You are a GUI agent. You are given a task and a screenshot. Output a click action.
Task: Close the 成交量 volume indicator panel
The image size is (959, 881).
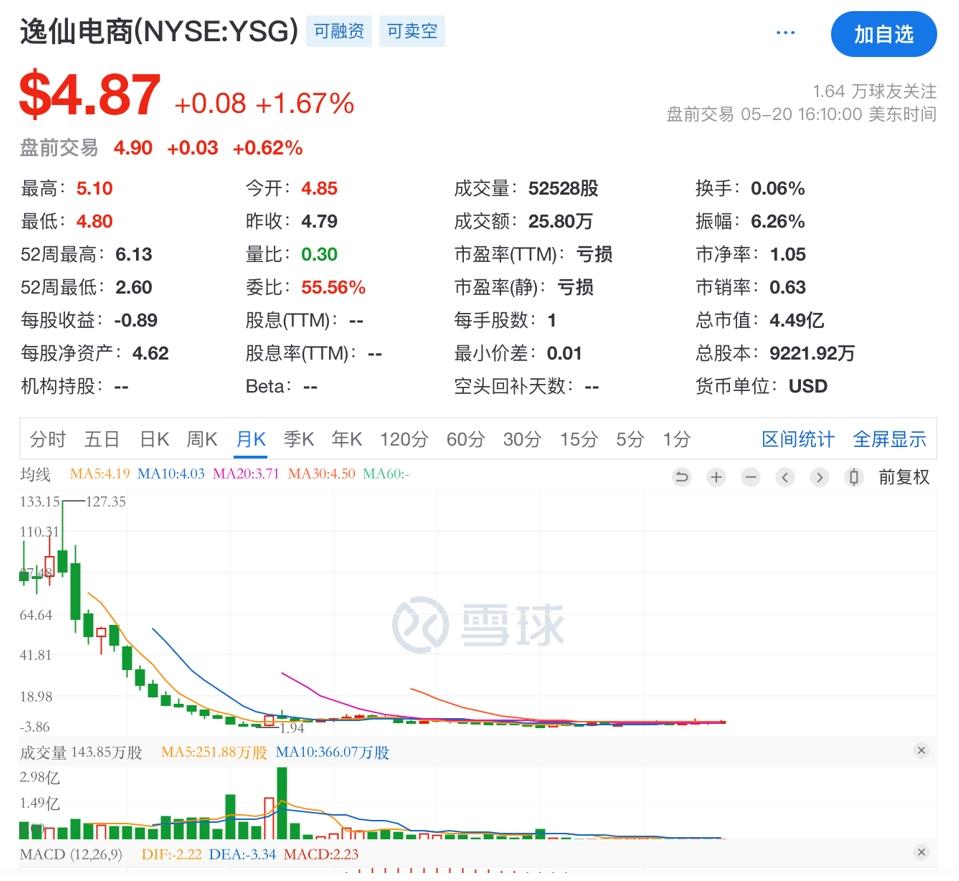(x=921, y=751)
